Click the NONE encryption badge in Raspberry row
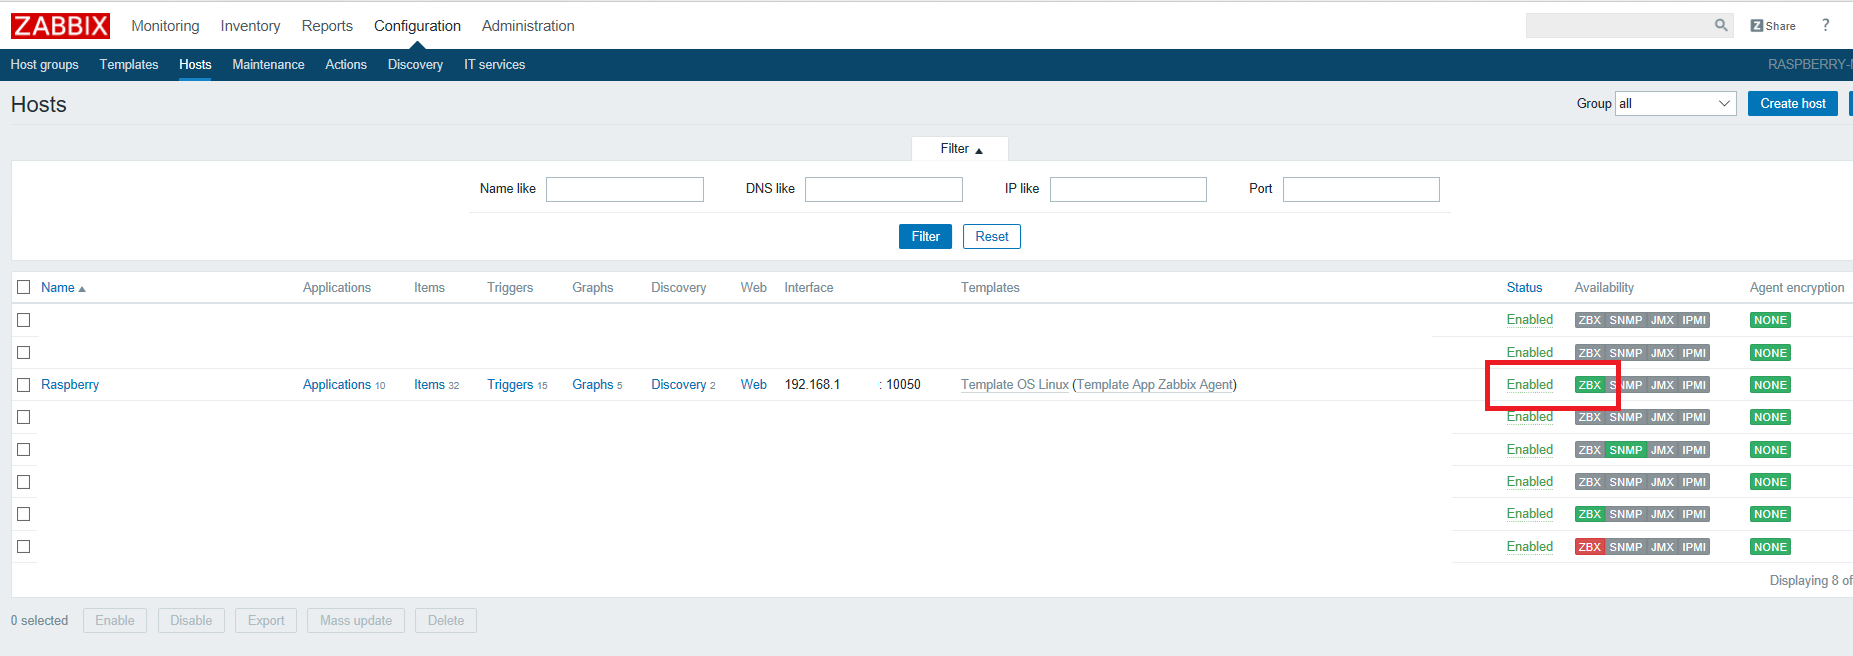The width and height of the screenshot is (1853, 656). coord(1770,385)
